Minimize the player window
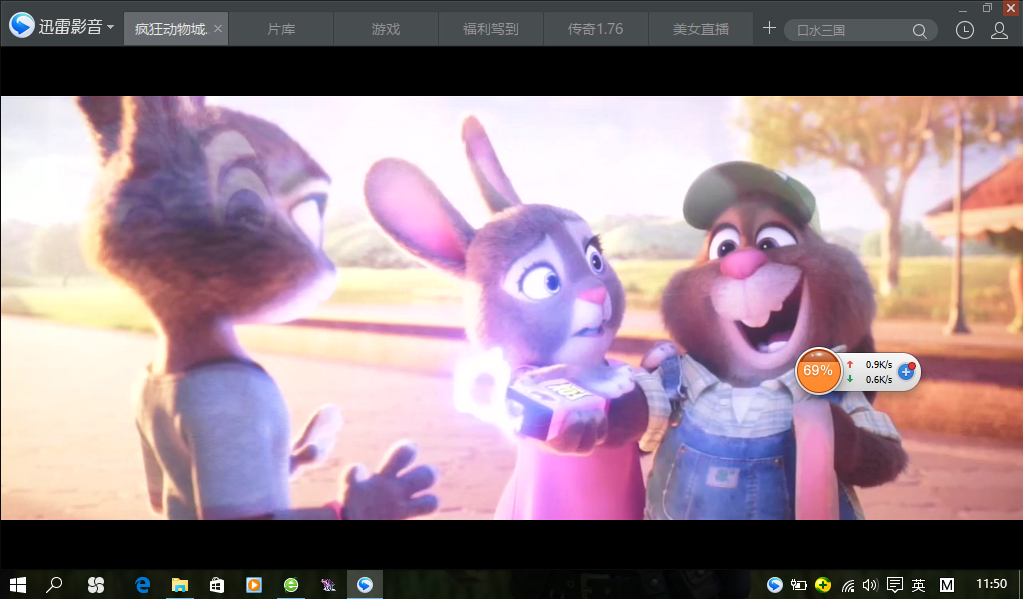 coord(964,10)
